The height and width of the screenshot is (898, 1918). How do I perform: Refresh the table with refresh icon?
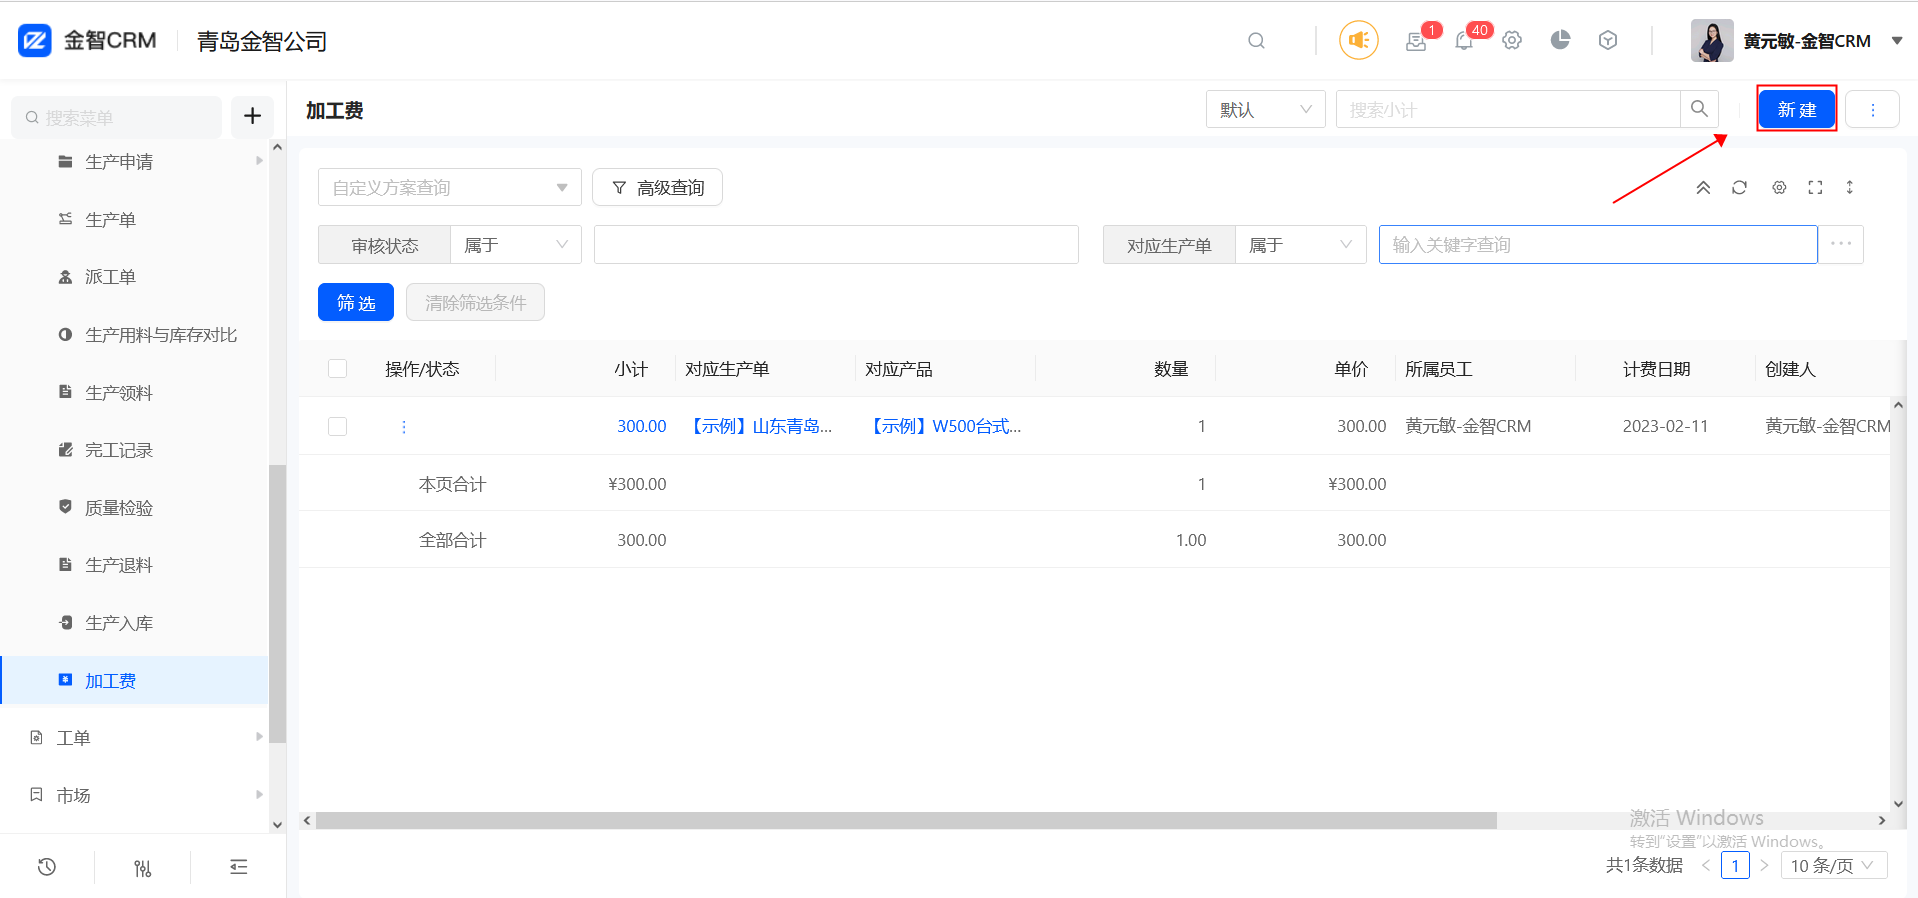pos(1739,187)
